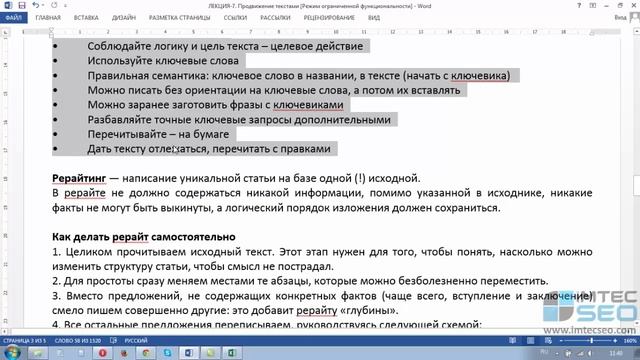Viewport: 640px width, 360px height.
Task: Click the zoom slider handle
Action: point(591,340)
